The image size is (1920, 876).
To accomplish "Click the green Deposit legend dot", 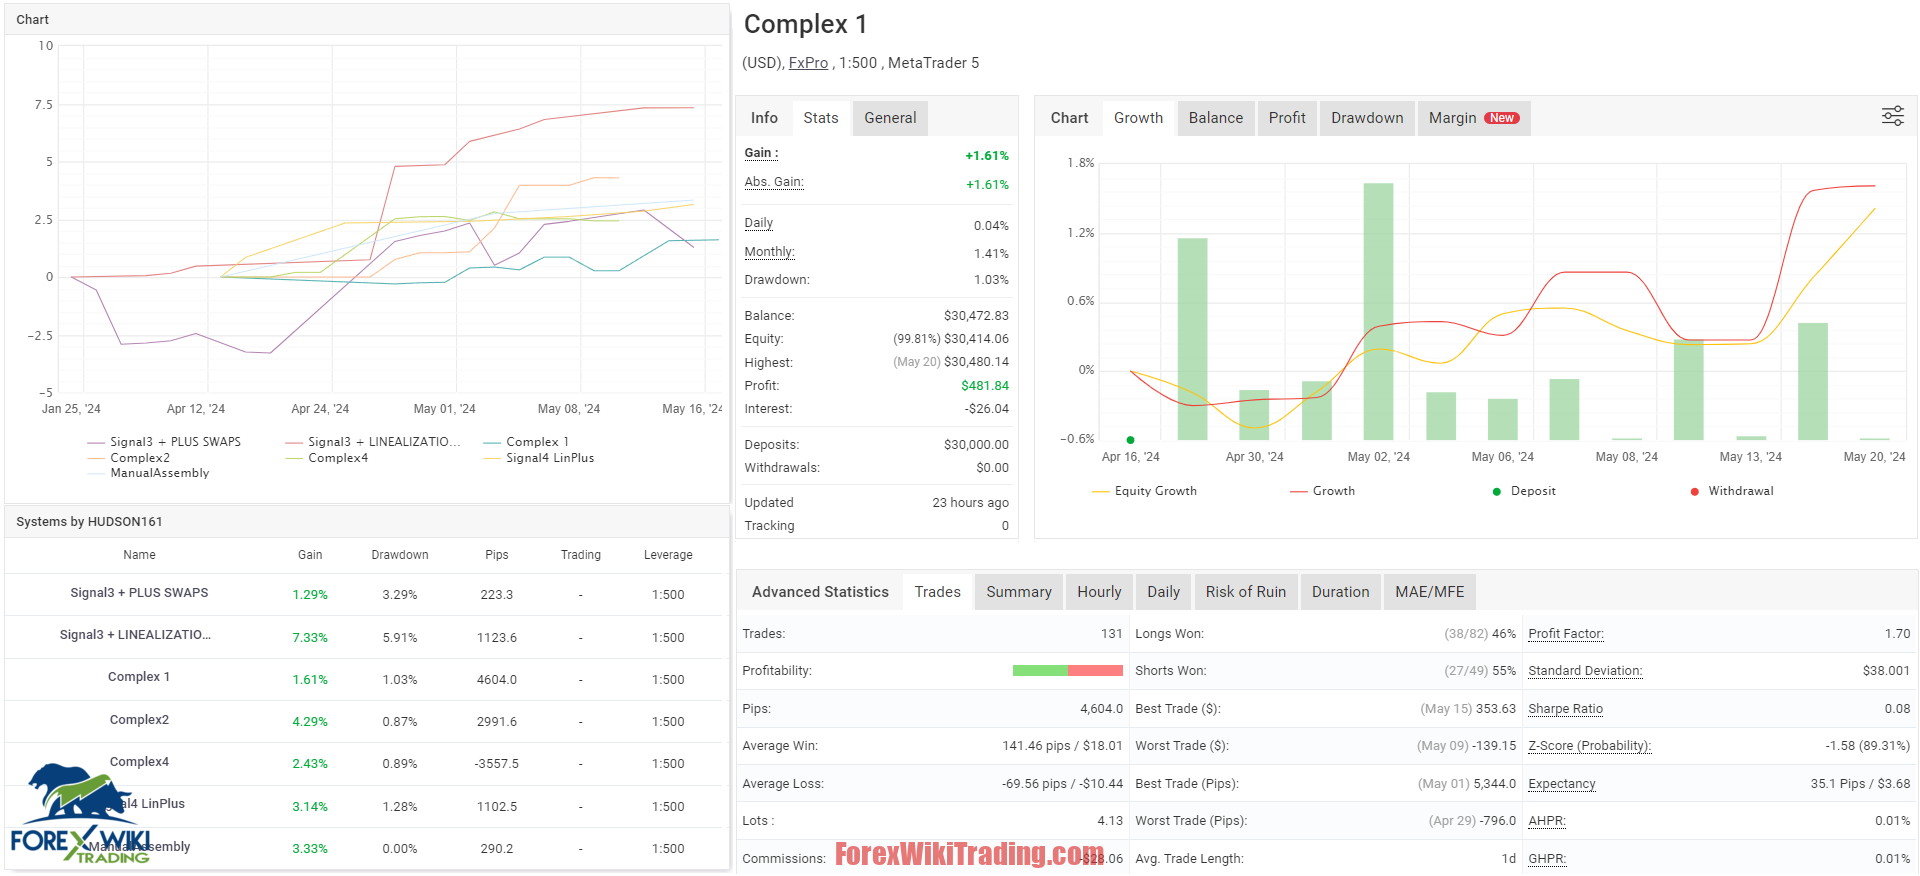I will [x=1496, y=491].
